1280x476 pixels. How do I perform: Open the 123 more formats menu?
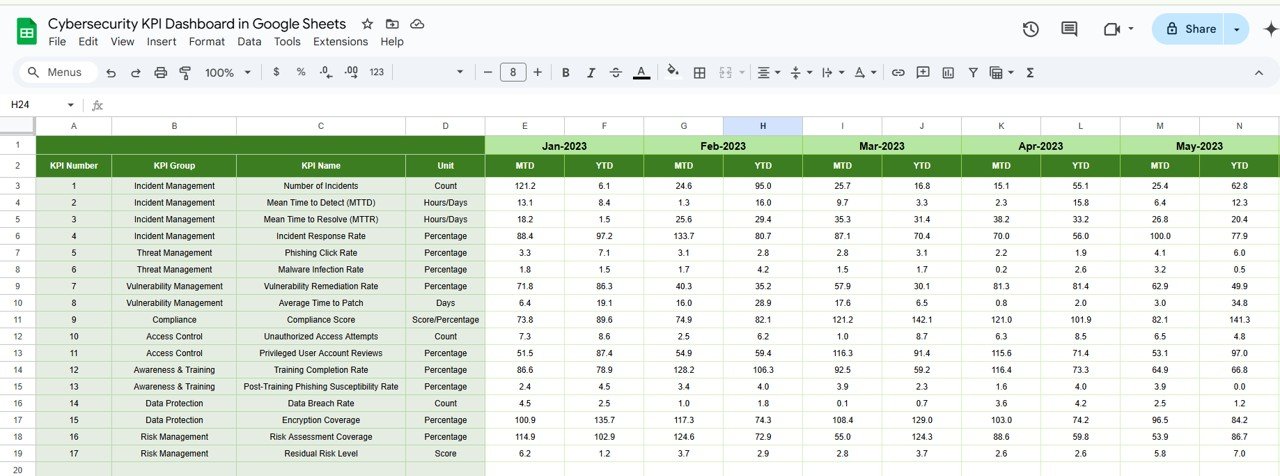click(x=377, y=72)
